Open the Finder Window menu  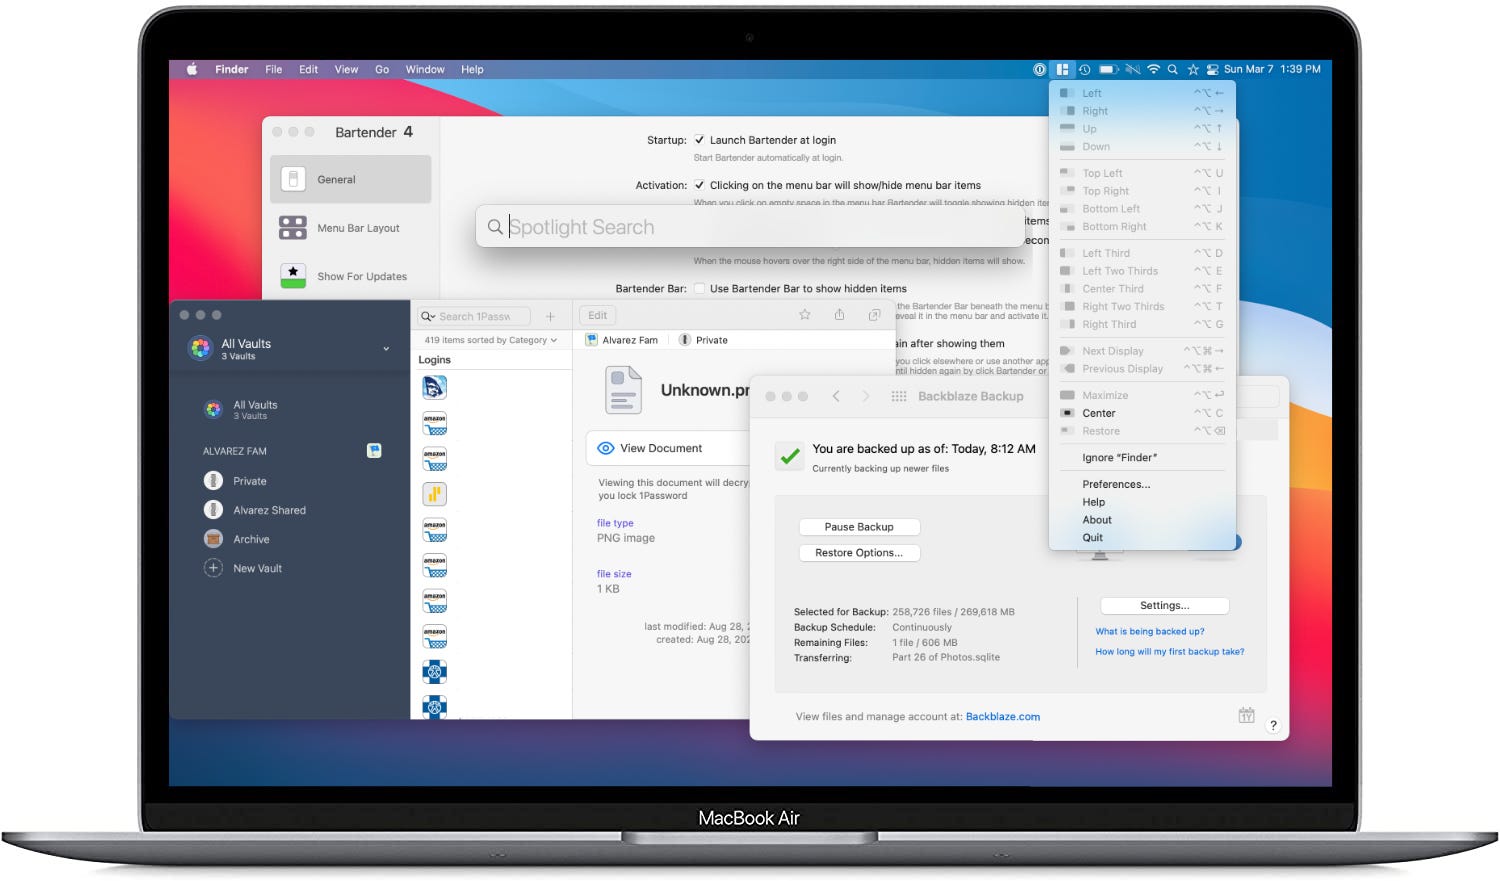(425, 69)
